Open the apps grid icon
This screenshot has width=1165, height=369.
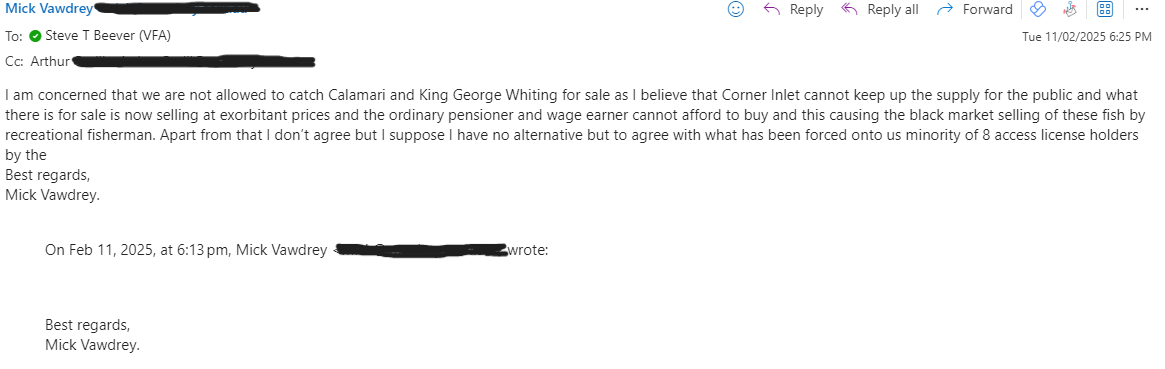pos(1105,9)
